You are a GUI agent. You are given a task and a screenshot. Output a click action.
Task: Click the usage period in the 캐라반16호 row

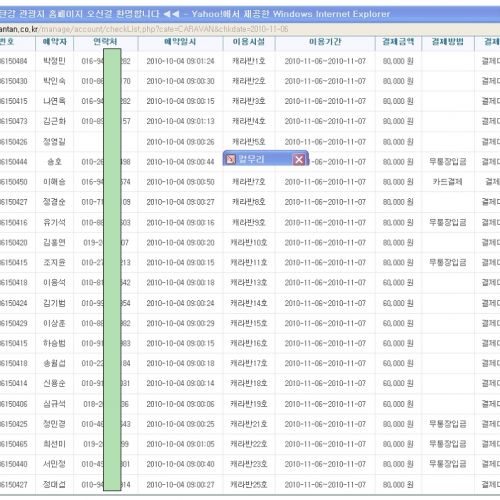click(325, 343)
